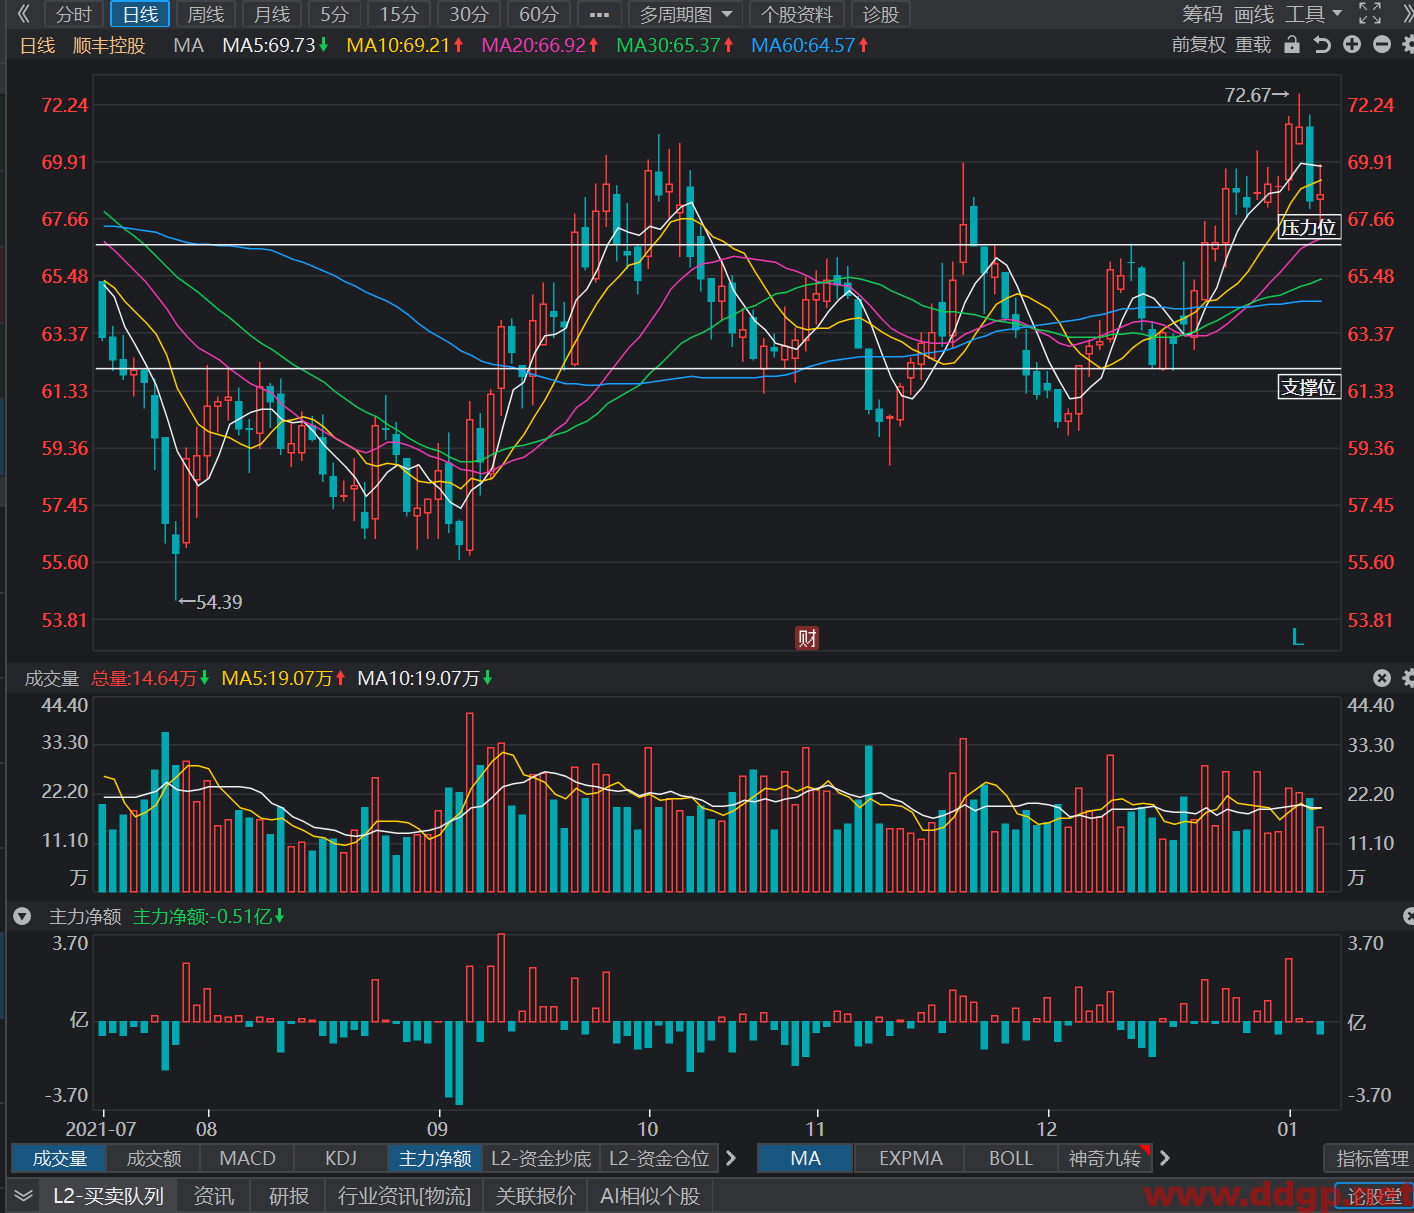Click MA20:66.92 magenta legend
The width and height of the screenshot is (1414, 1213).
[533, 45]
